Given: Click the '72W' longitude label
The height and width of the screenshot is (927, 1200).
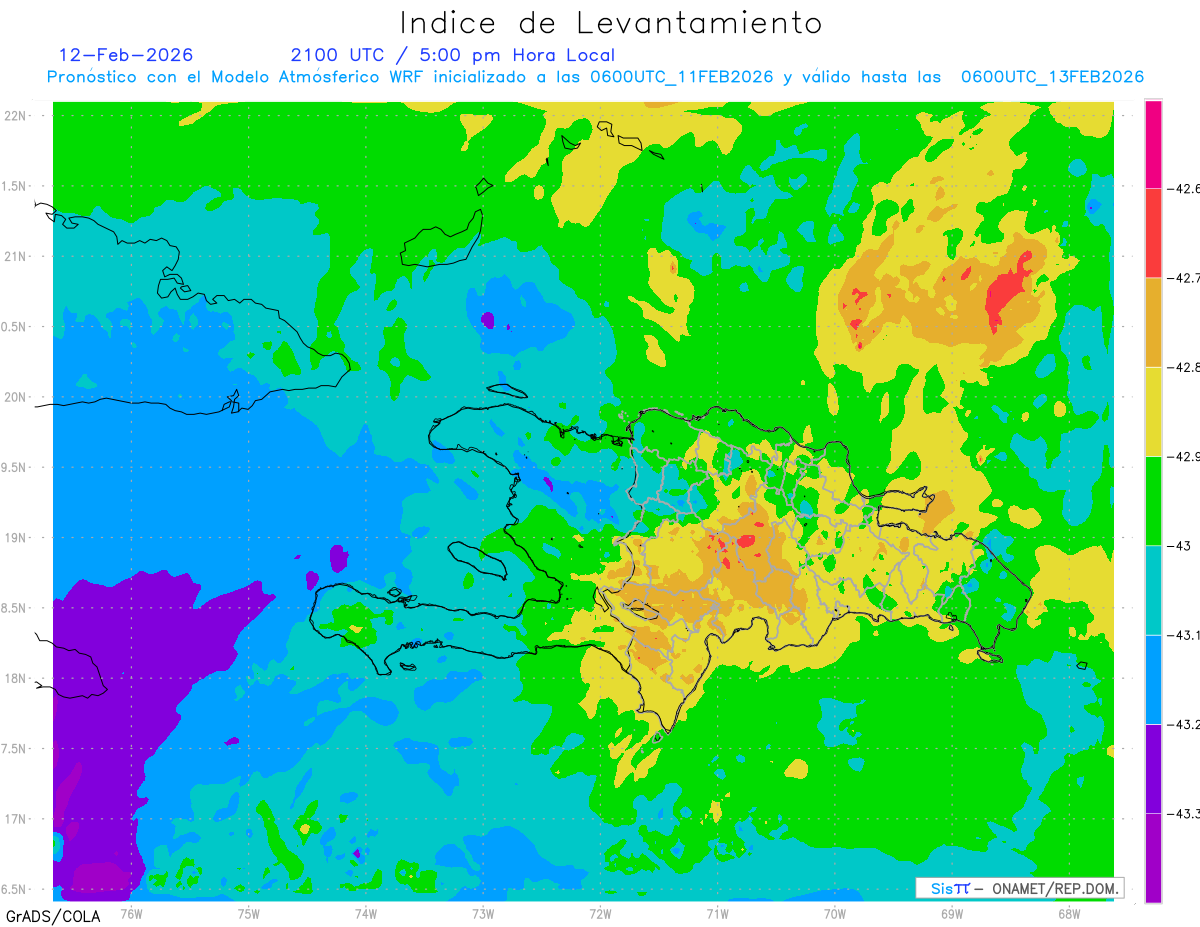Looking at the screenshot, I should point(600,913).
